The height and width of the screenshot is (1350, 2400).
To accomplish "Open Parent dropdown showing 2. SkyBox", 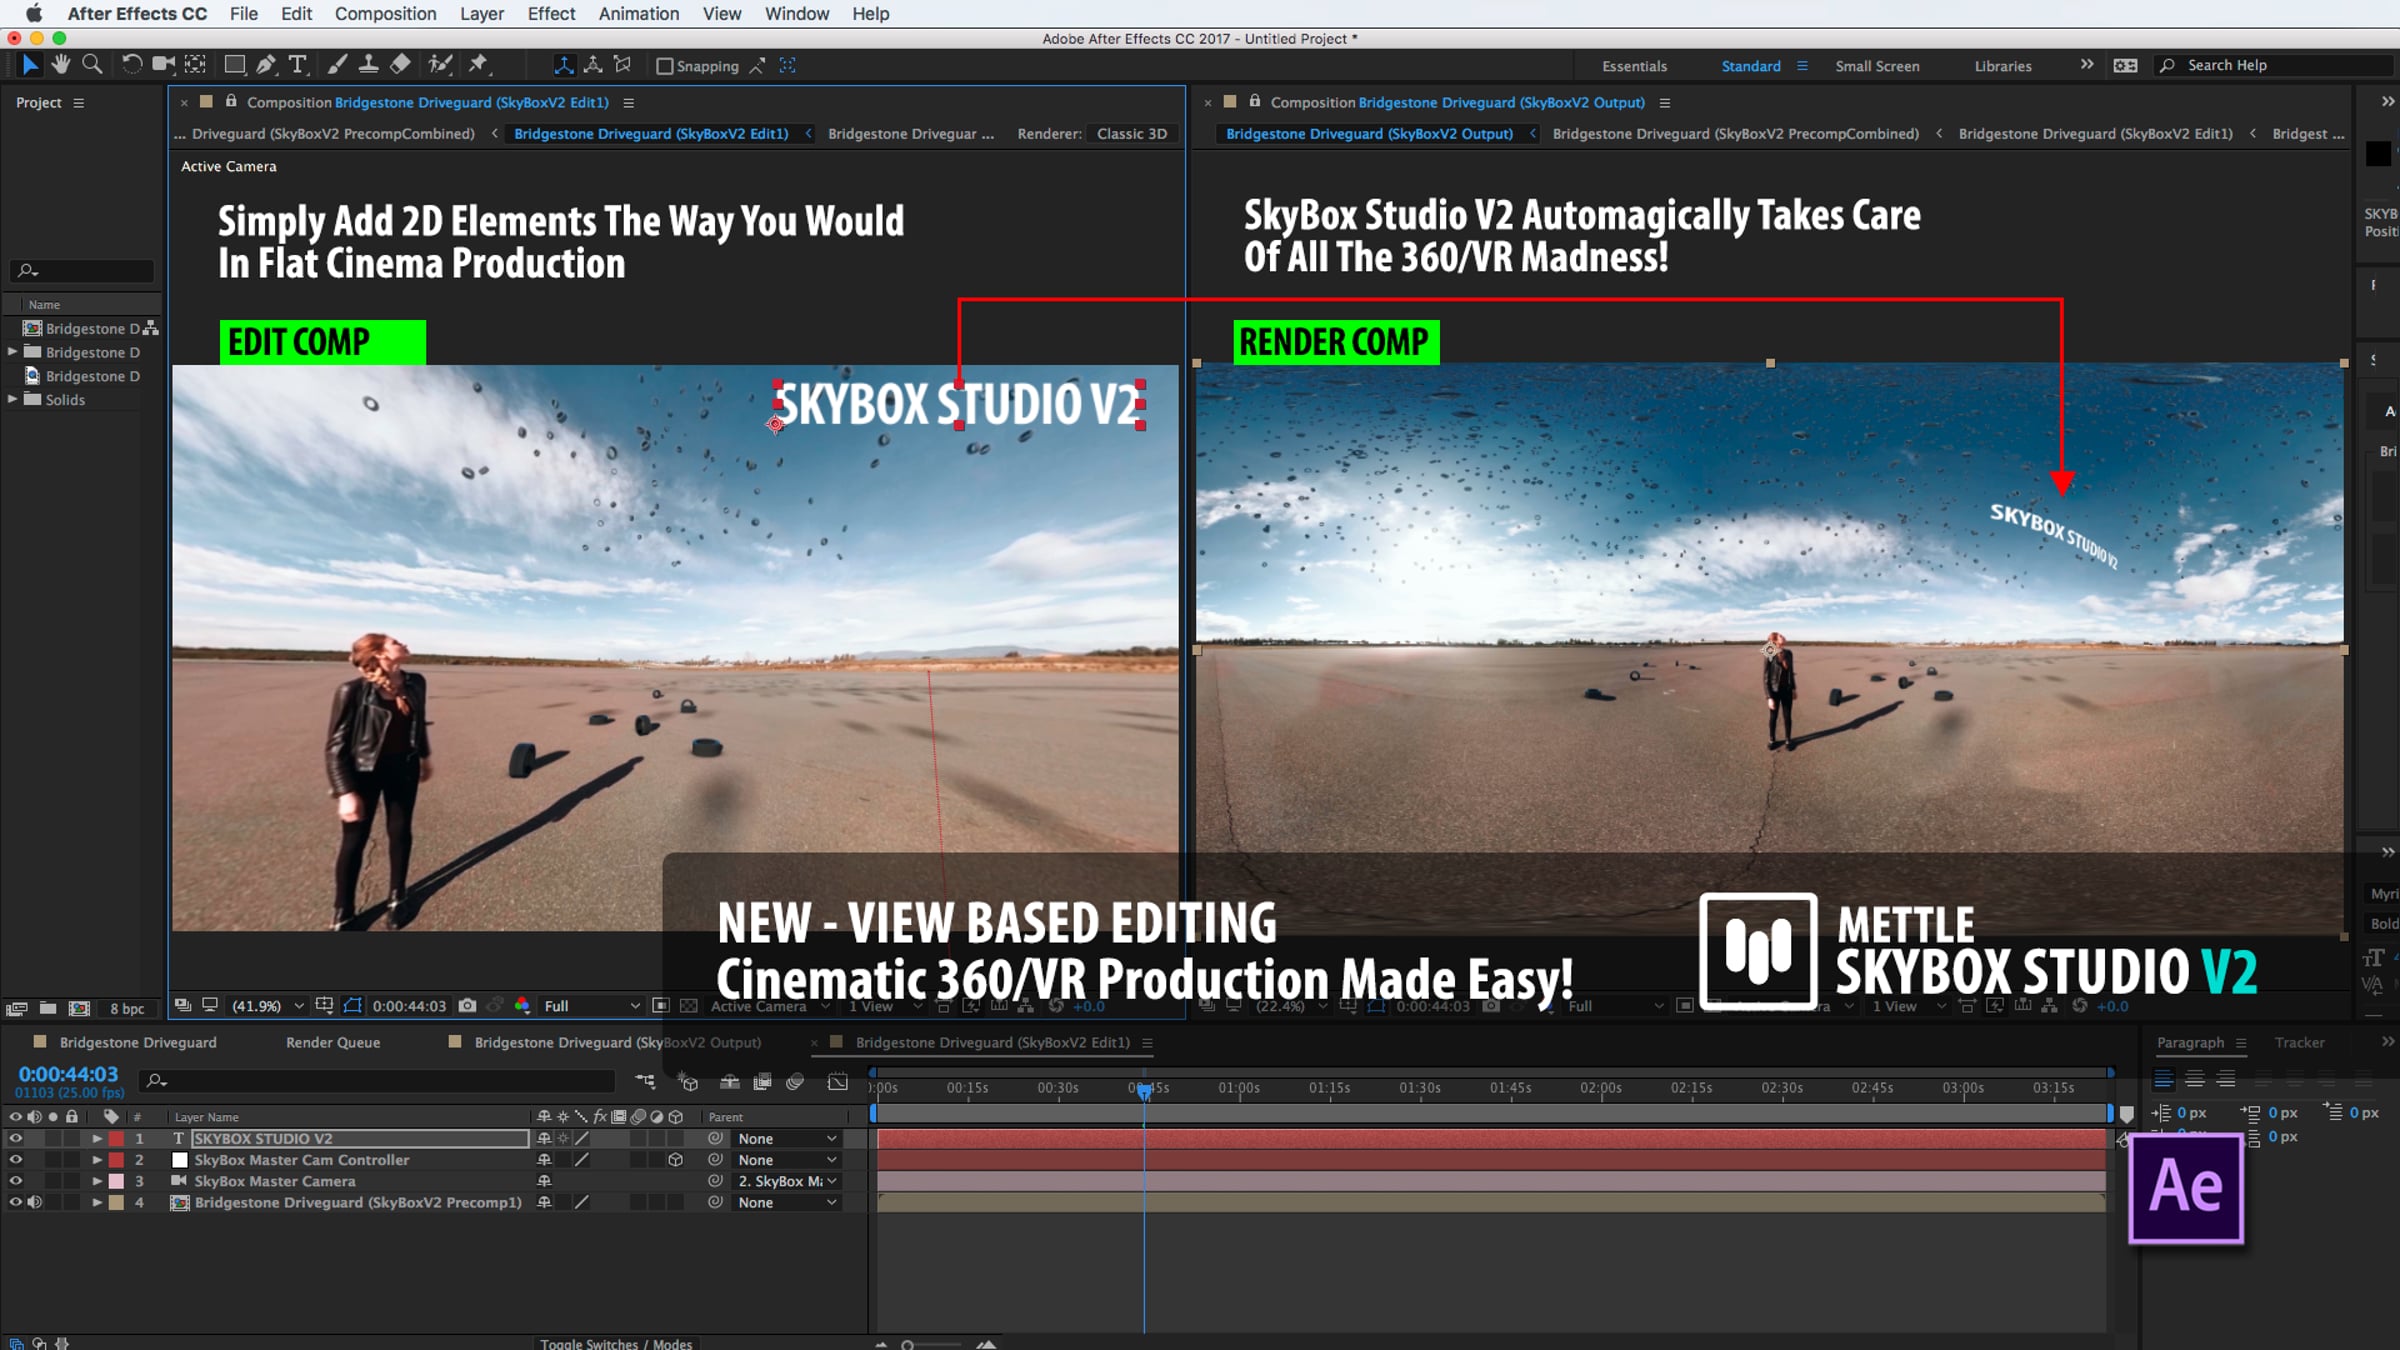I will coord(786,1181).
